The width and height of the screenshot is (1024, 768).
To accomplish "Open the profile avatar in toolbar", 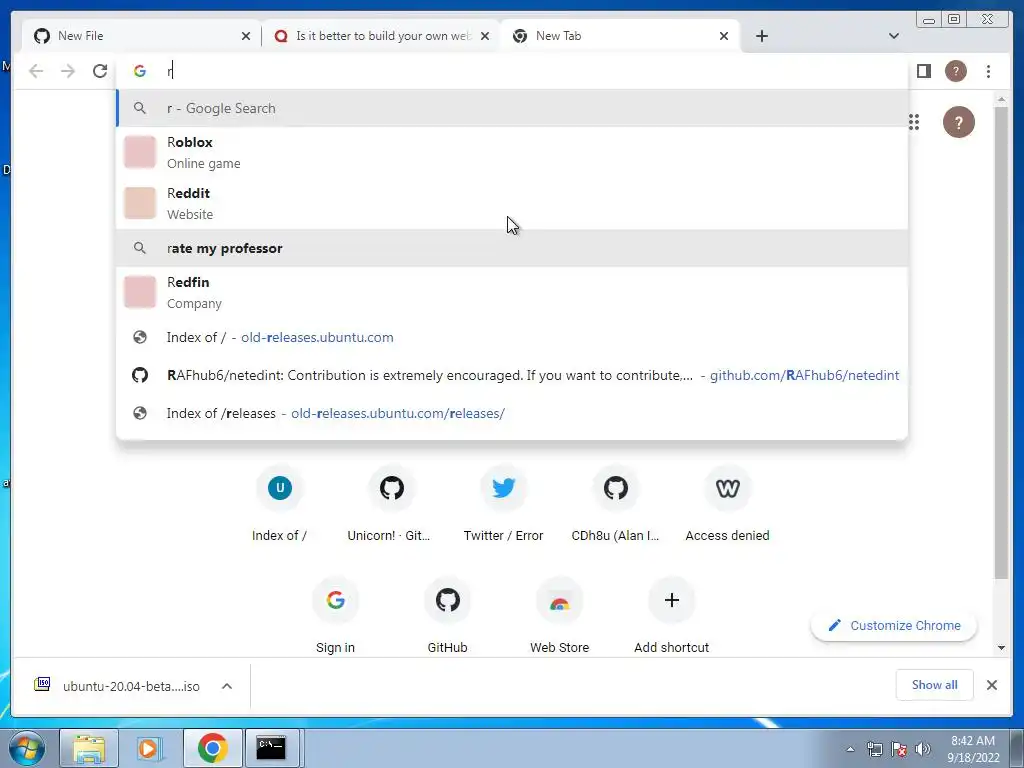I will [955, 71].
